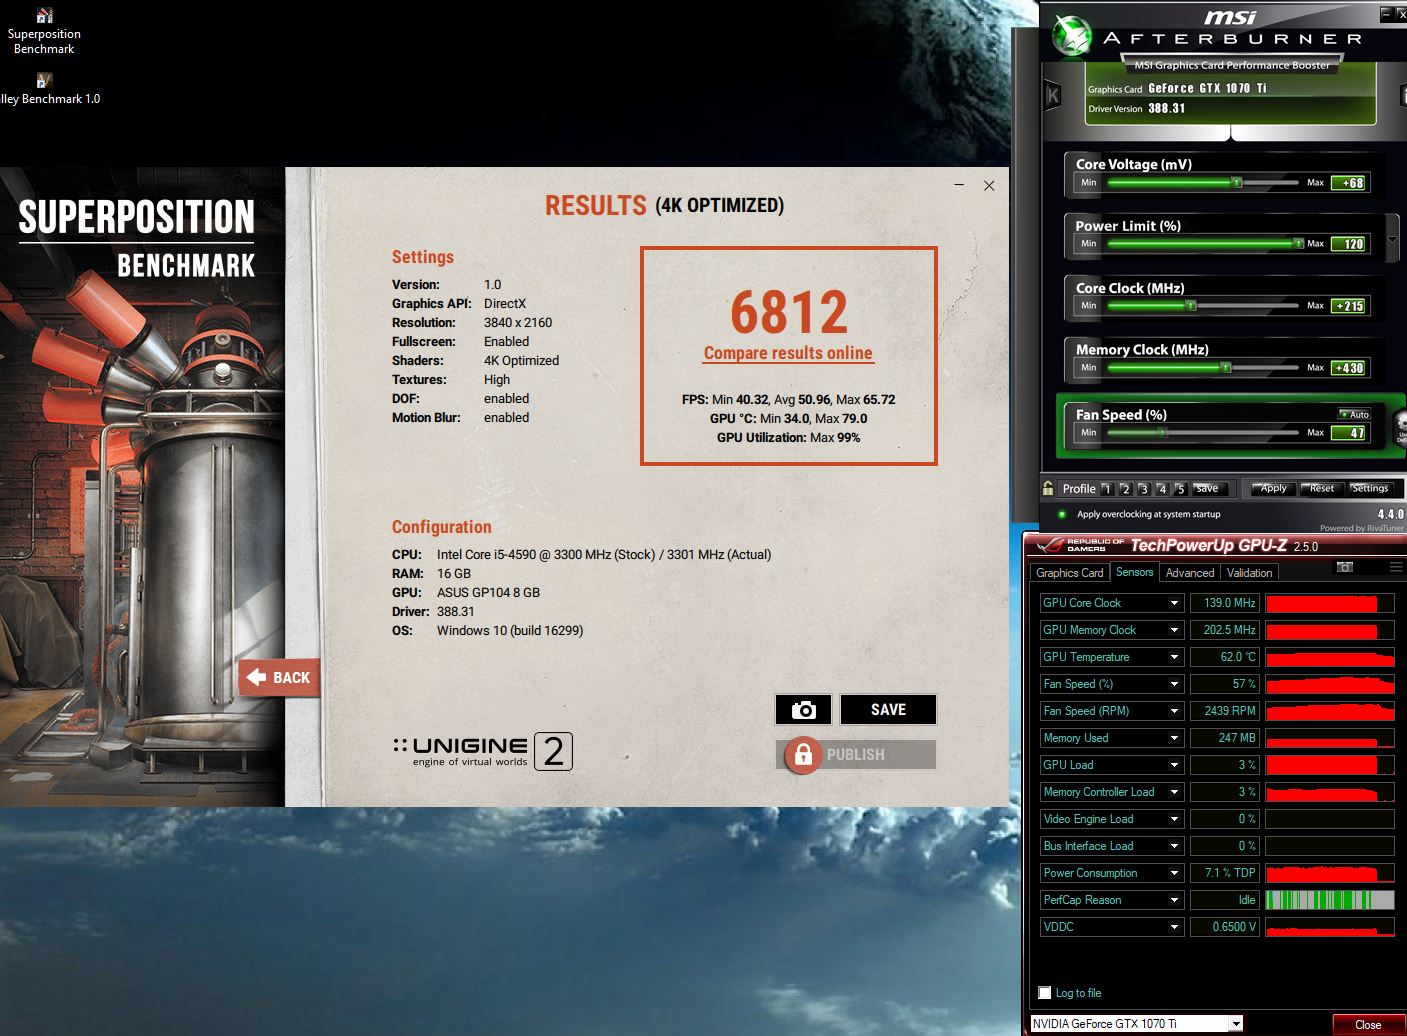This screenshot has height=1036, width=1407.
Task: Open the GPU-Z hamburger menu icon
Action: point(1396,567)
